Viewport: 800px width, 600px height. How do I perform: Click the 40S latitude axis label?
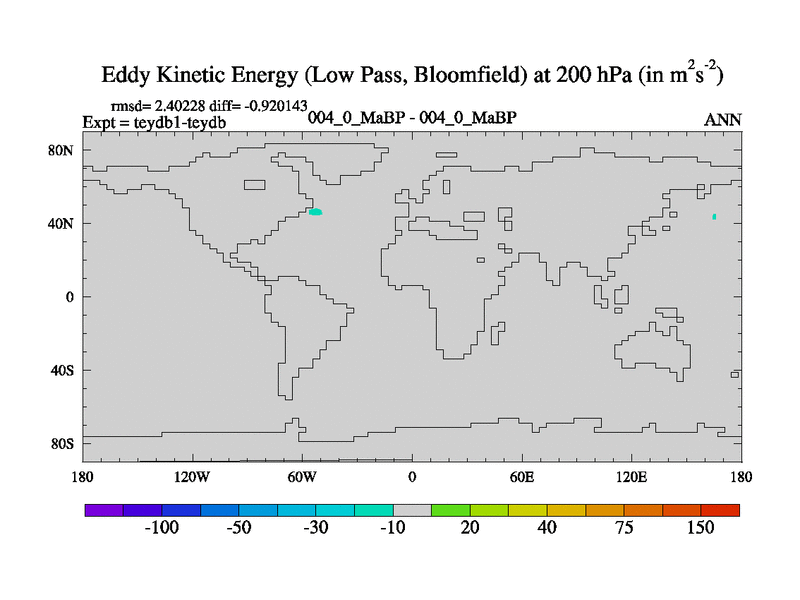point(62,370)
